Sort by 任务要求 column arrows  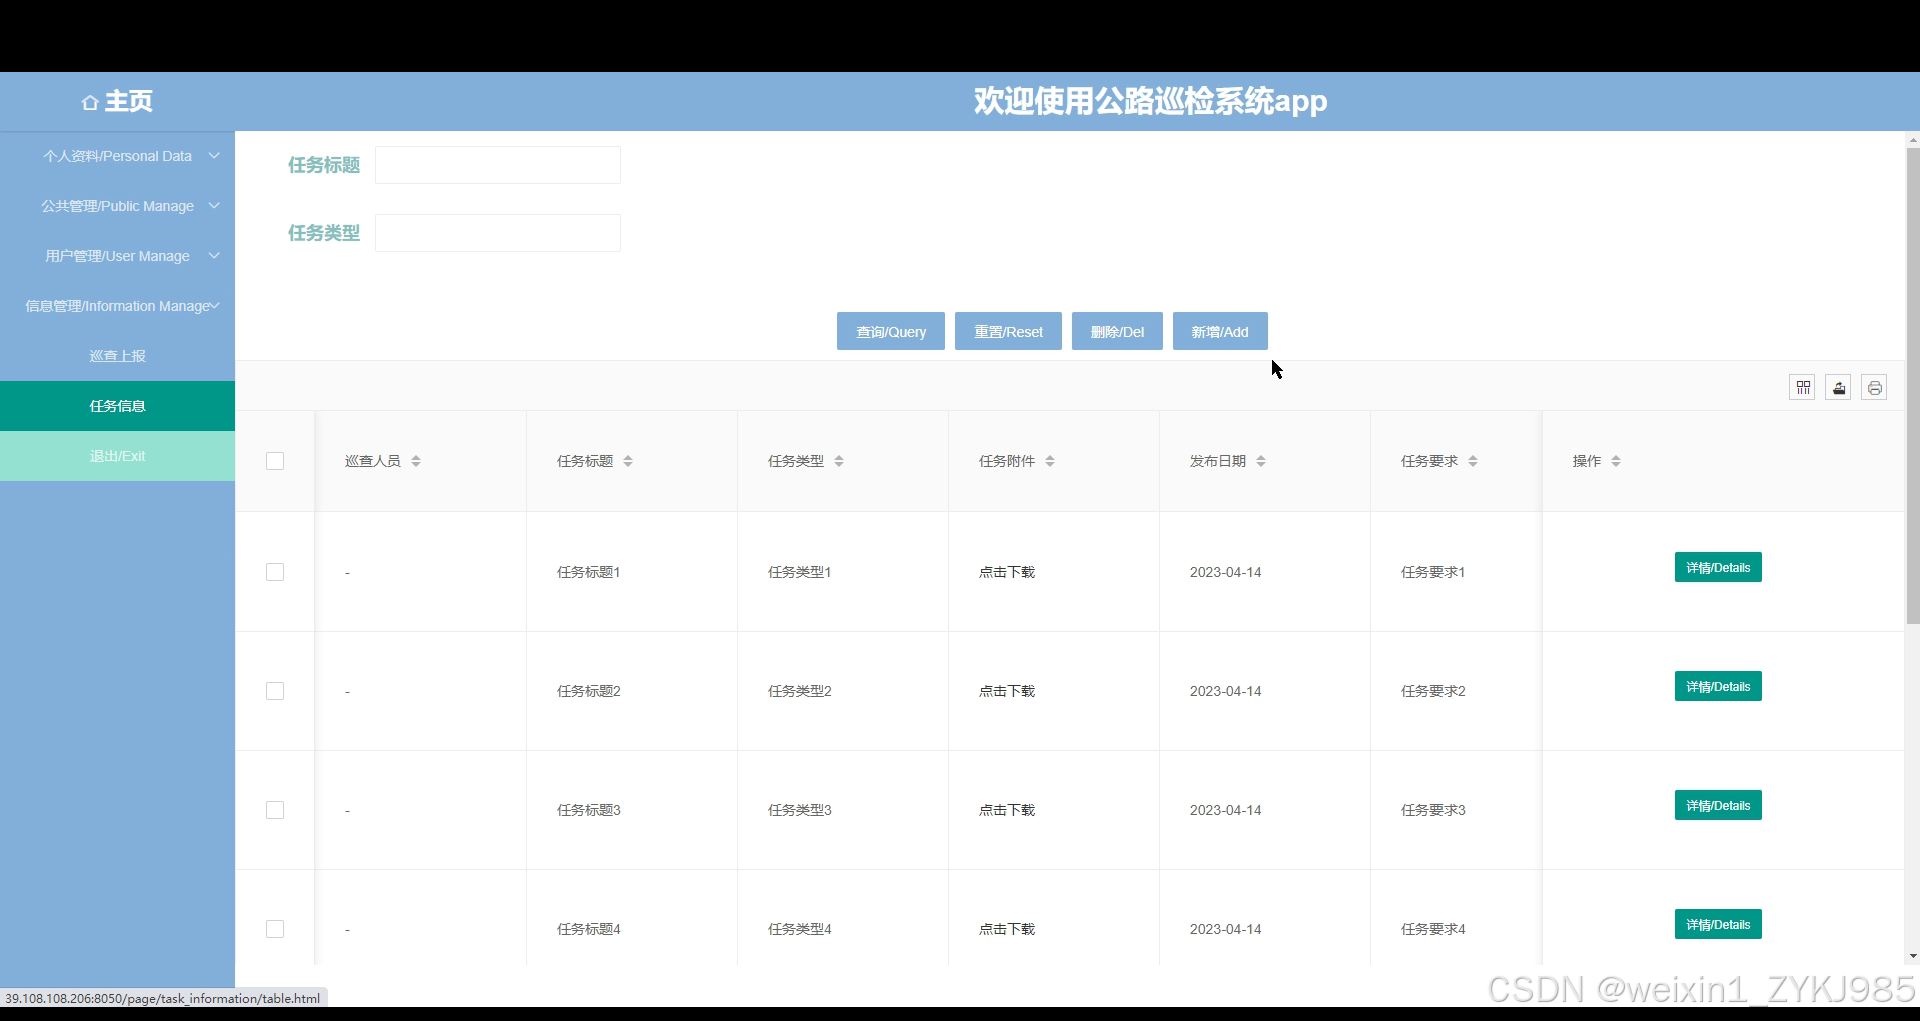click(x=1473, y=461)
